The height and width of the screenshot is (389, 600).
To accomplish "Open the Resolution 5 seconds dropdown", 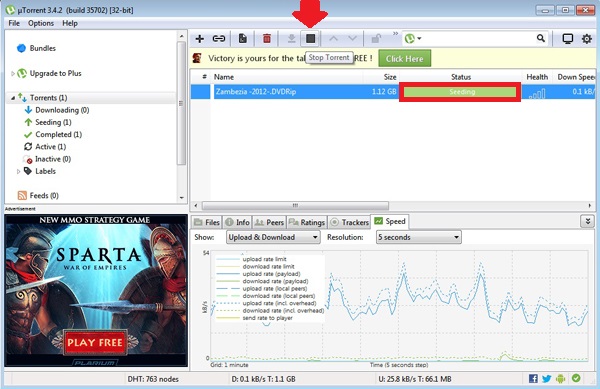I will (x=419, y=237).
